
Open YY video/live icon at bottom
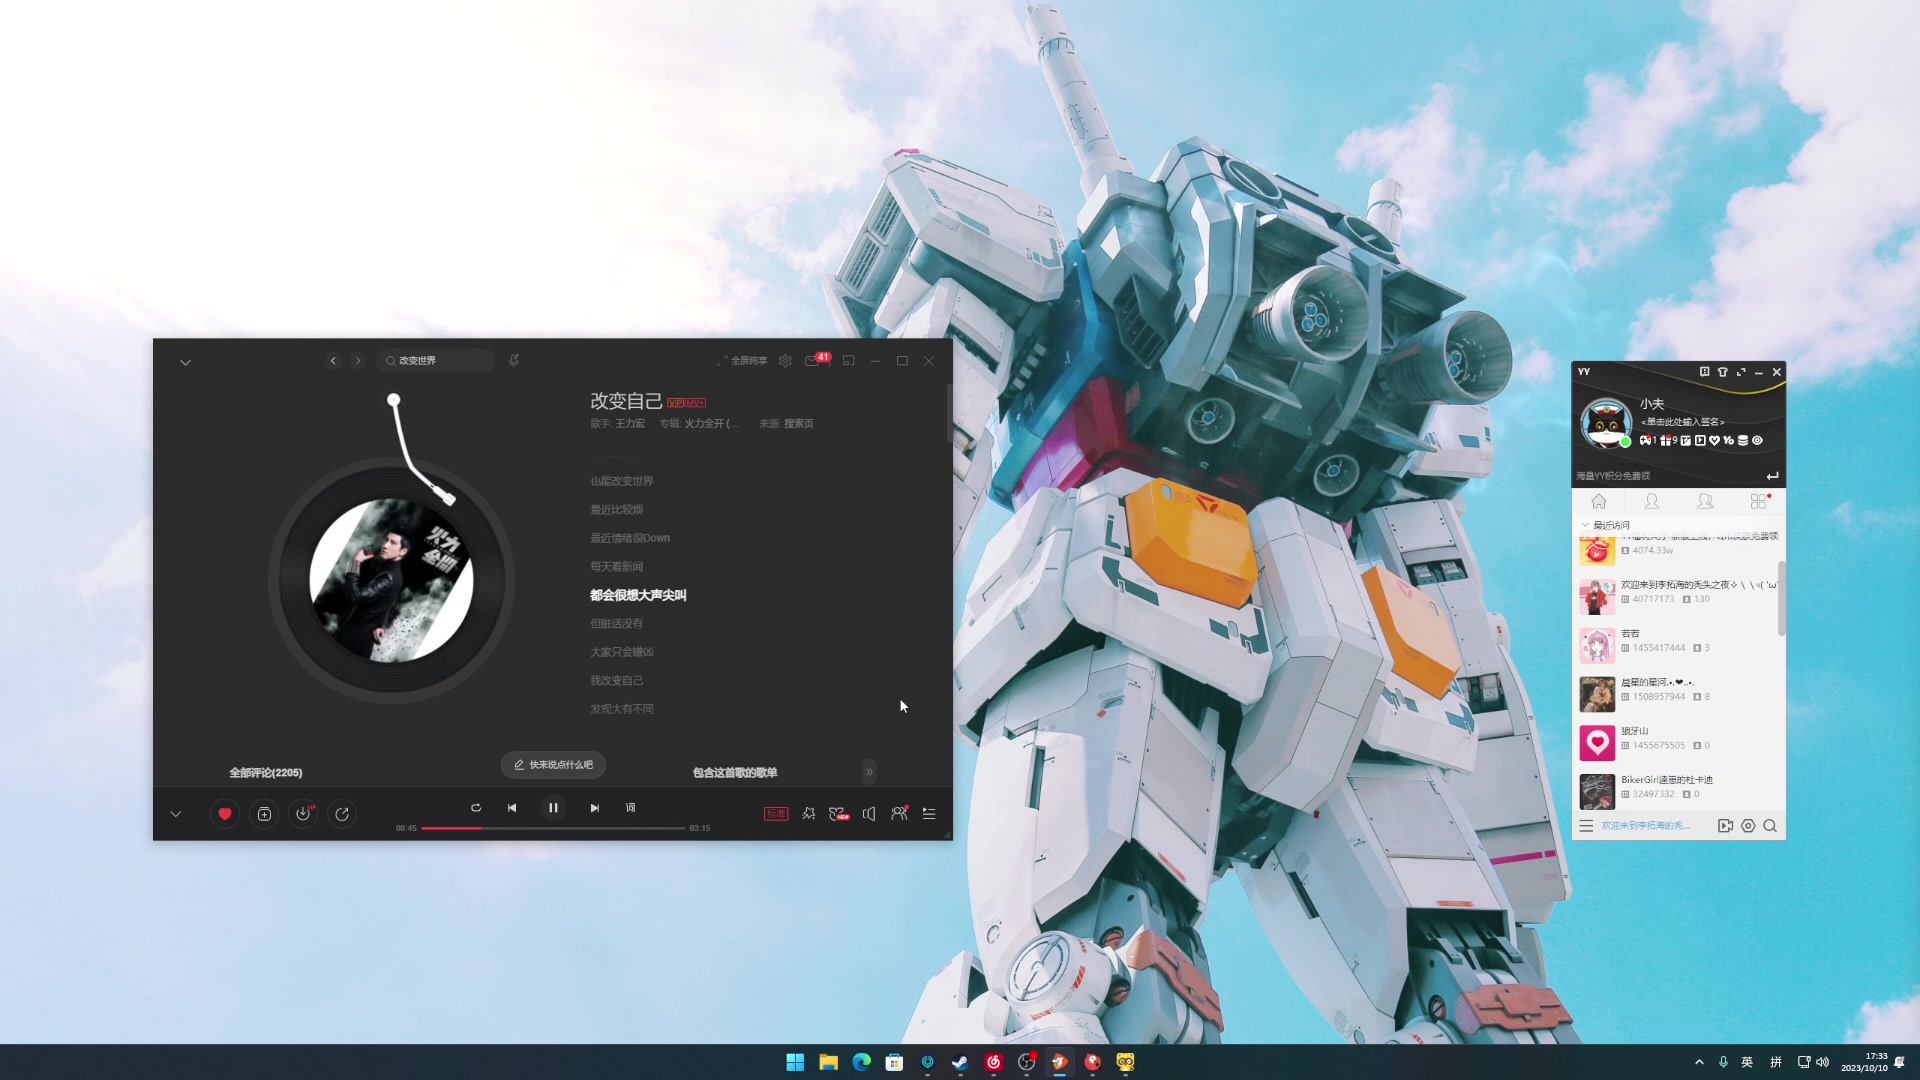pyautogui.click(x=1725, y=826)
